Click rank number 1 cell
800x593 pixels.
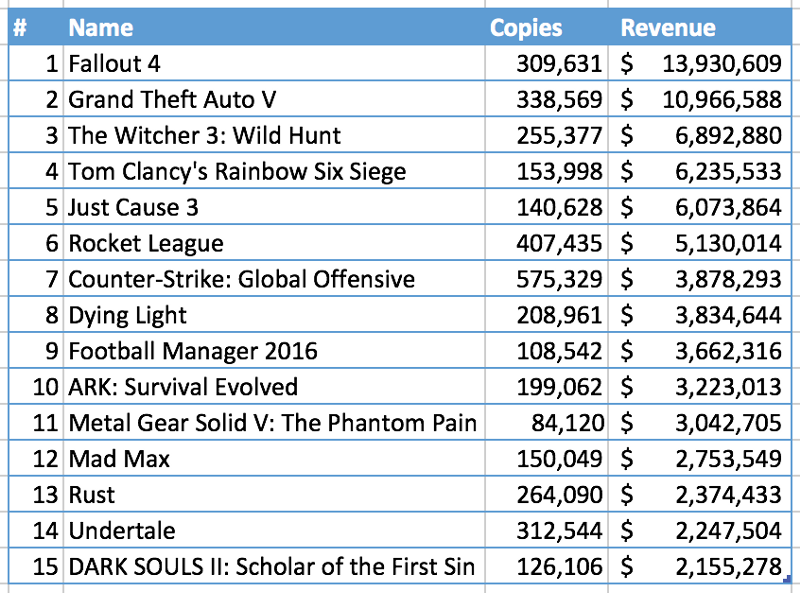pyautogui.click(x=36, y=63)
